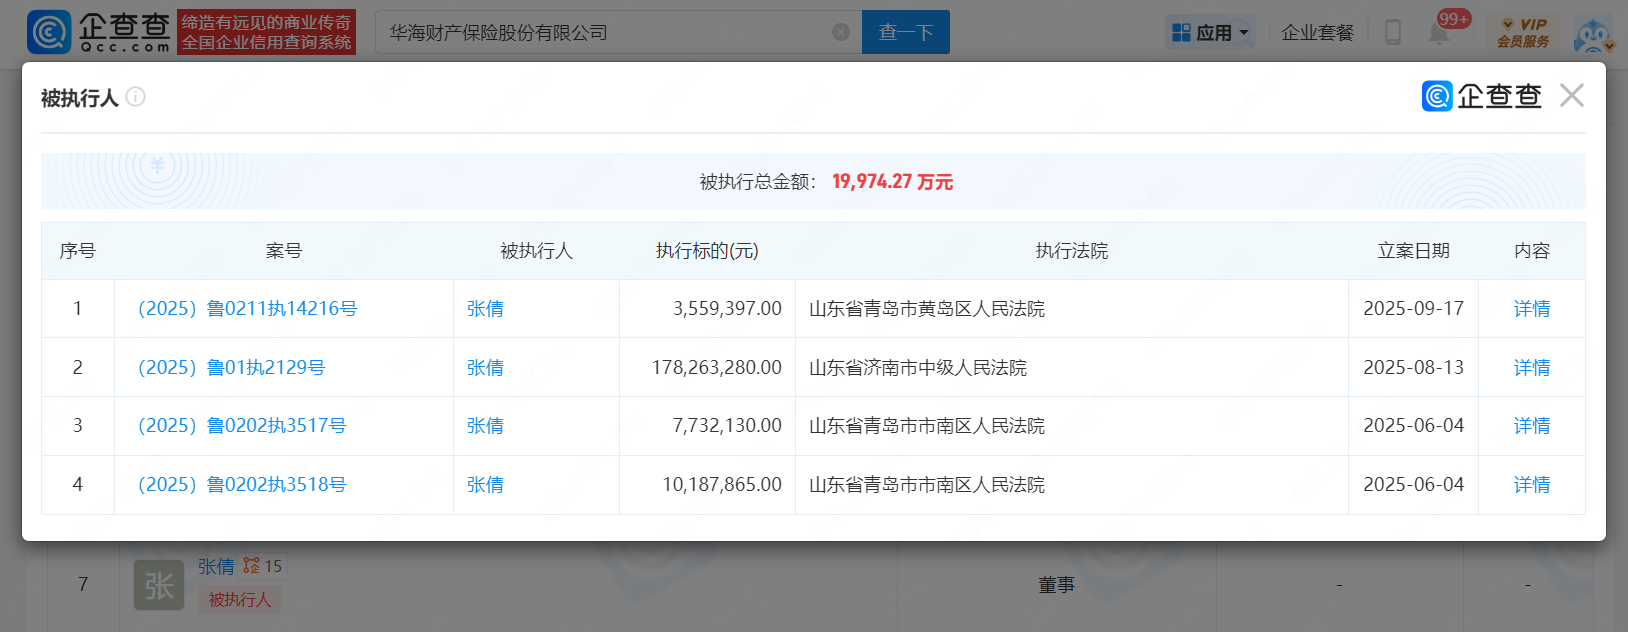Clear the search box text
This screenshot has height=632, width=1628.
pos(841,32)
